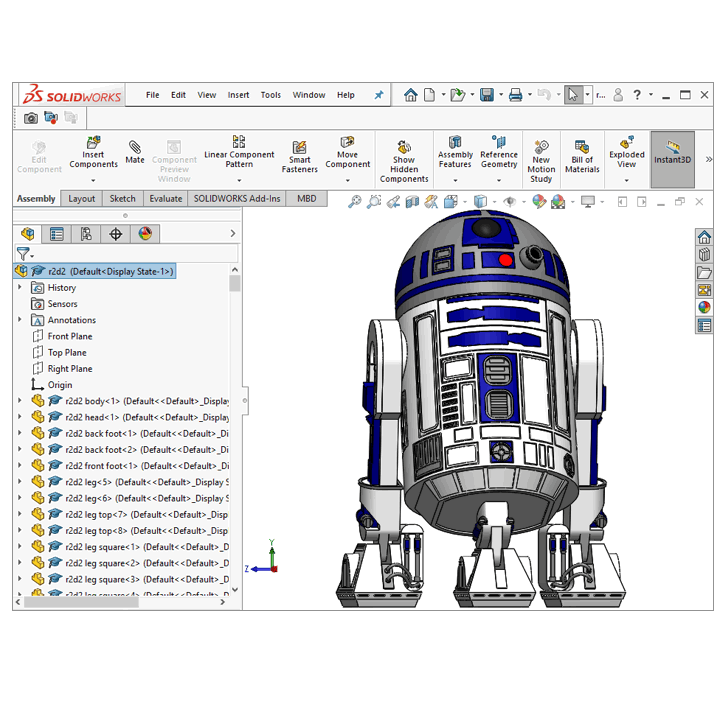Open Exploded View dropdown arrow
Viewport: 720px width, 720px height.
tap(626, 180)
